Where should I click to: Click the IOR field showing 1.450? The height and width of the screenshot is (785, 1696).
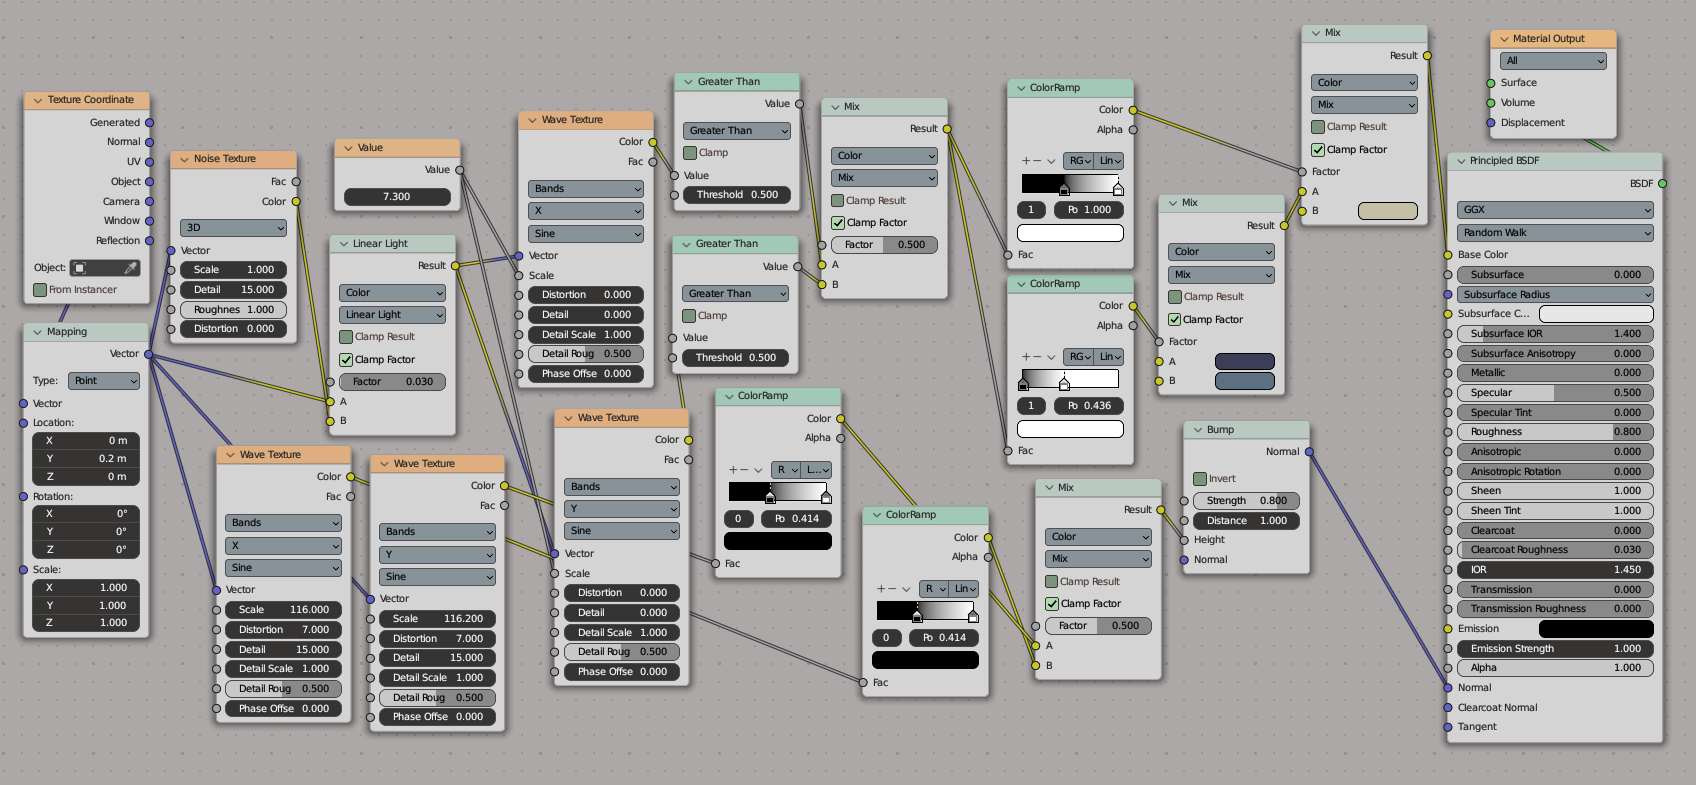click(1555, 570)
